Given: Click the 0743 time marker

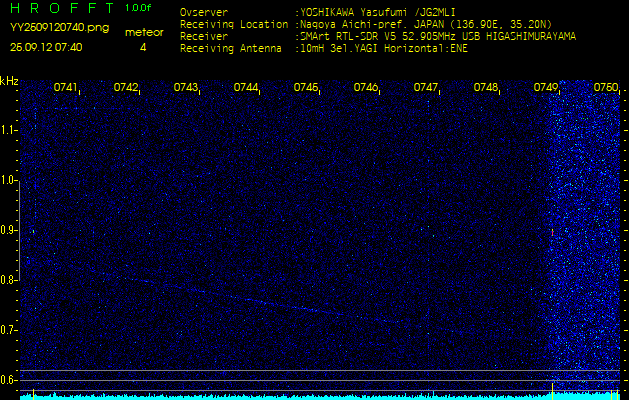Looking at the screenshot, I should tap(186, 88).
